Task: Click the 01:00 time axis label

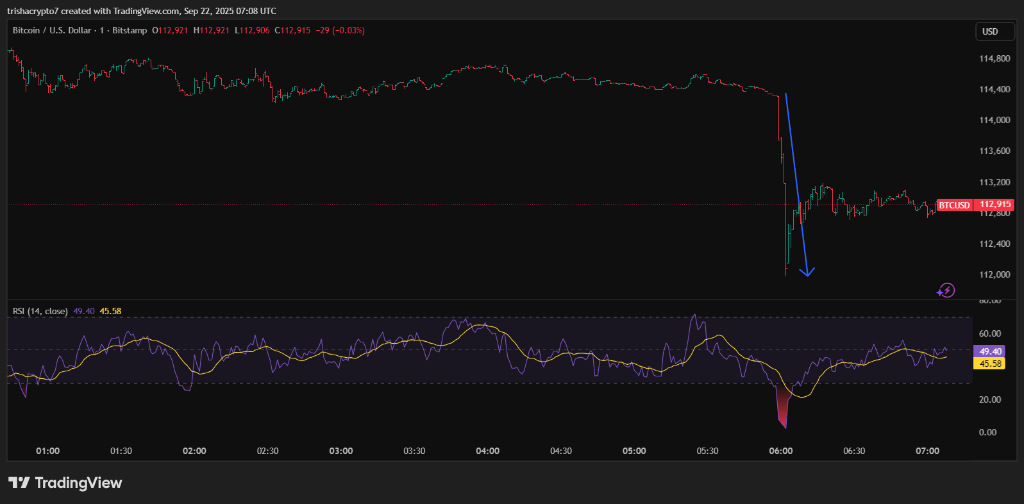Action: [48, 451]
